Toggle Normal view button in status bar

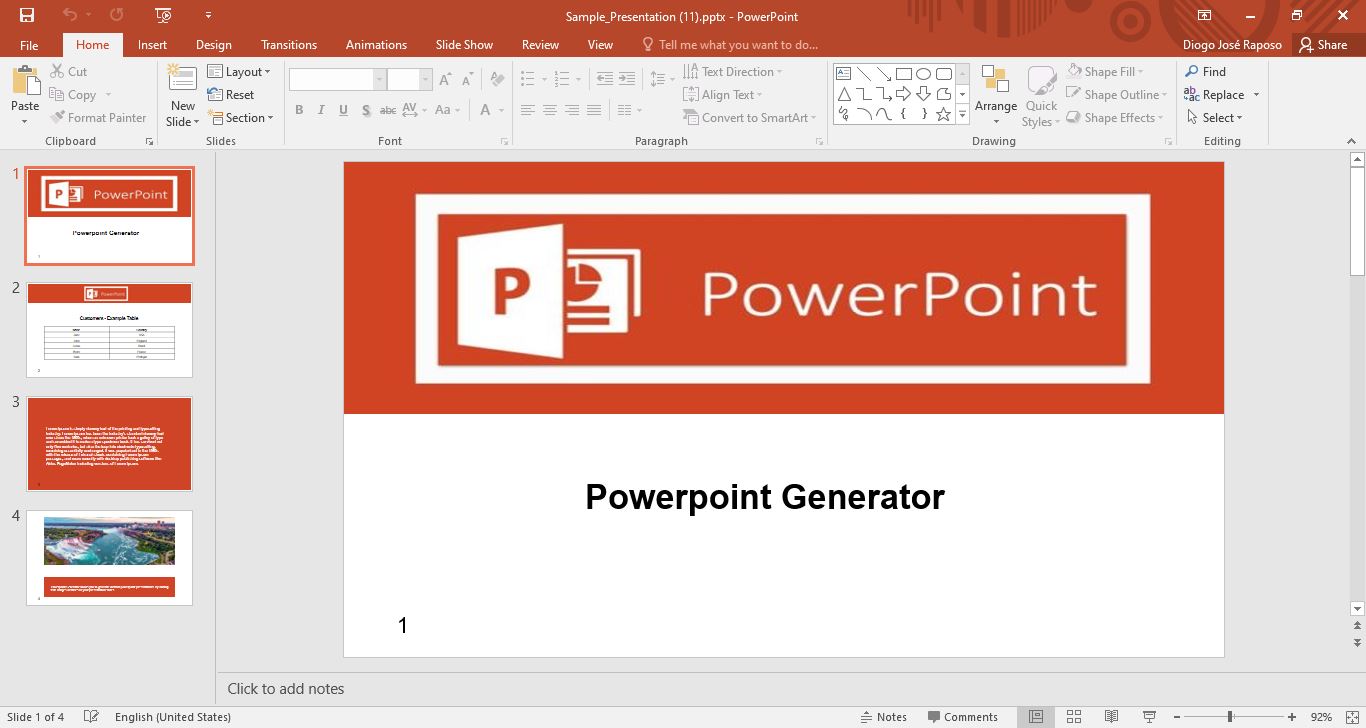1036,717
